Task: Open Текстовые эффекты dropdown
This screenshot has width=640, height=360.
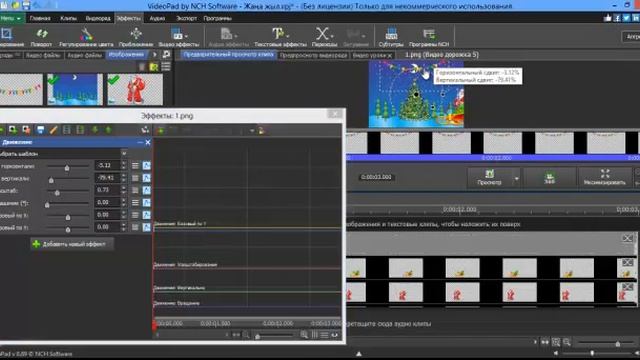Action: click(288, 36)
